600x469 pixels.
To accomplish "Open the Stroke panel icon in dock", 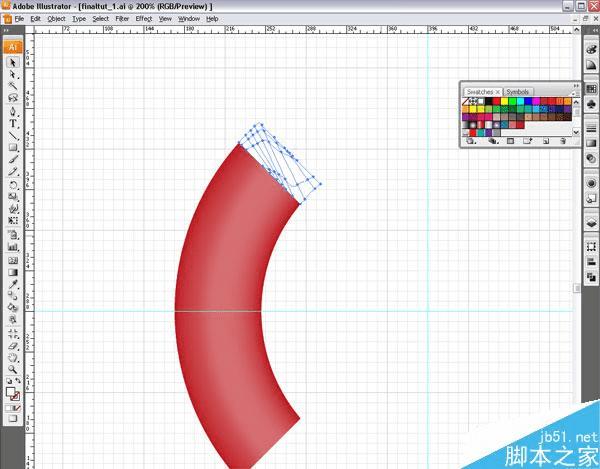I will point(591,128).
